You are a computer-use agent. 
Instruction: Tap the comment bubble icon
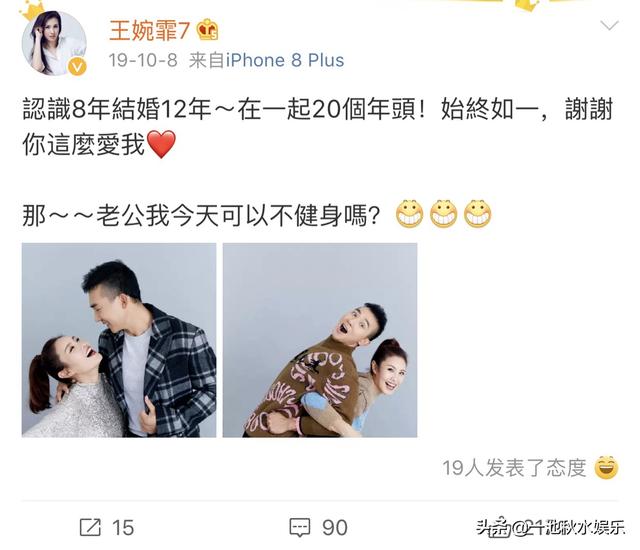(300, 528)
